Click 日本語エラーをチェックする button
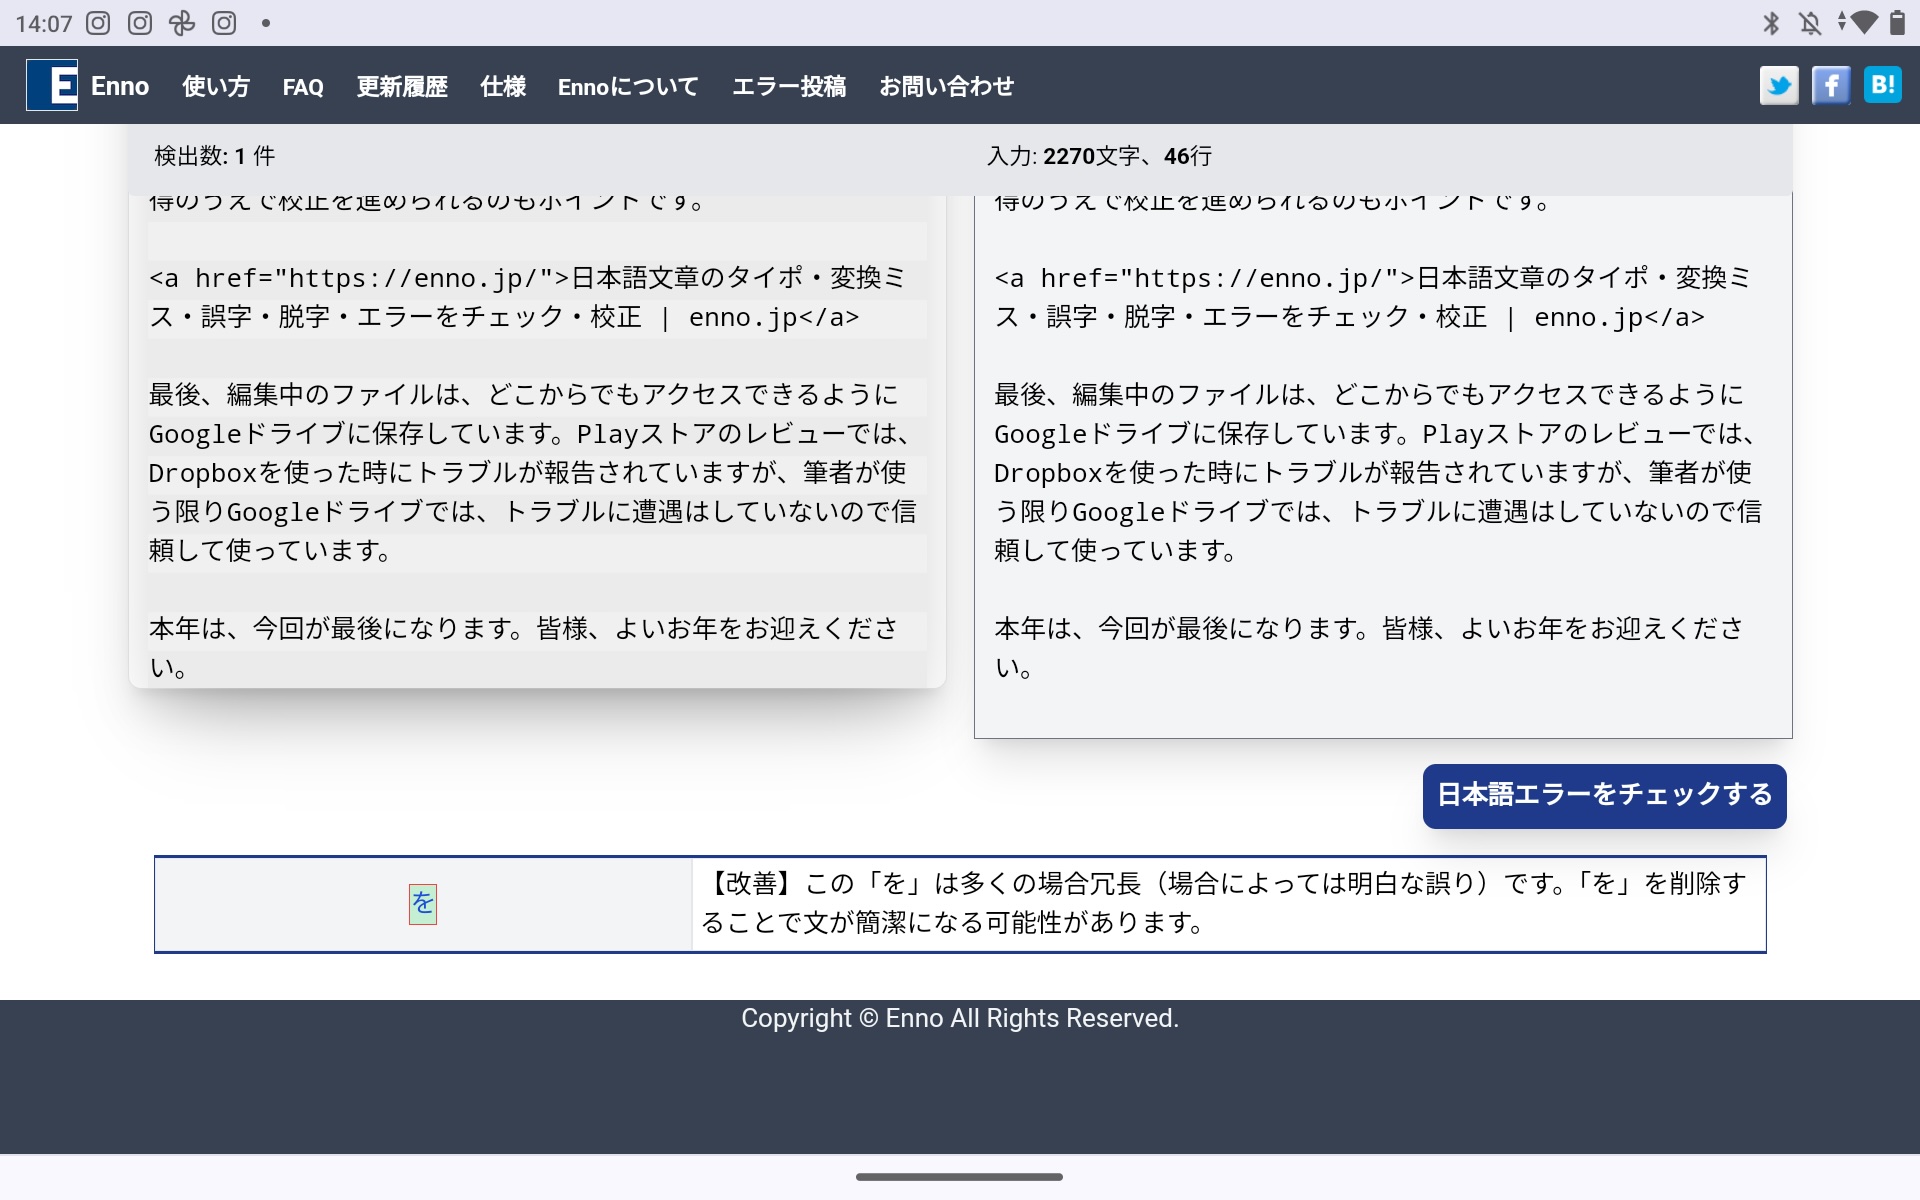 click(1604, 796)
